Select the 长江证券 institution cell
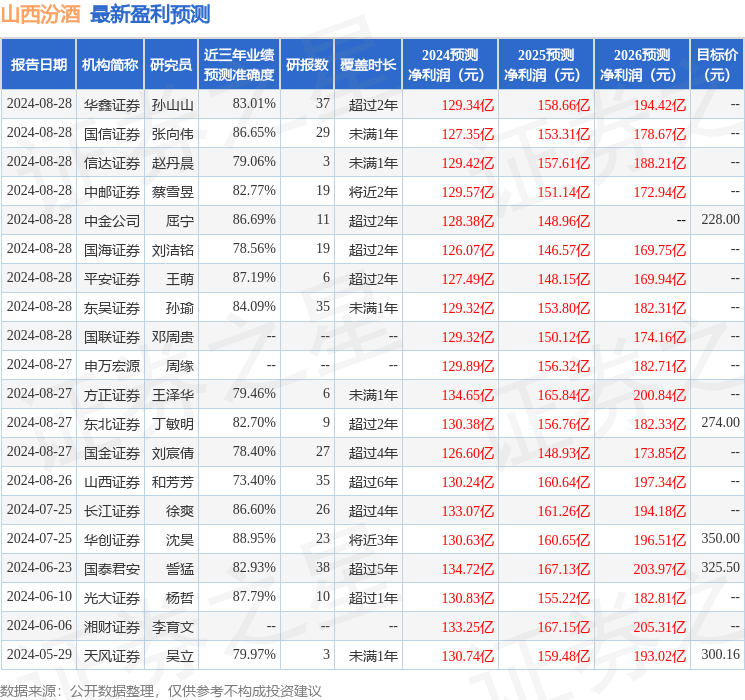The height and width of the screenshot is (700, 745). pyautogui.click(x=112, y=511)
